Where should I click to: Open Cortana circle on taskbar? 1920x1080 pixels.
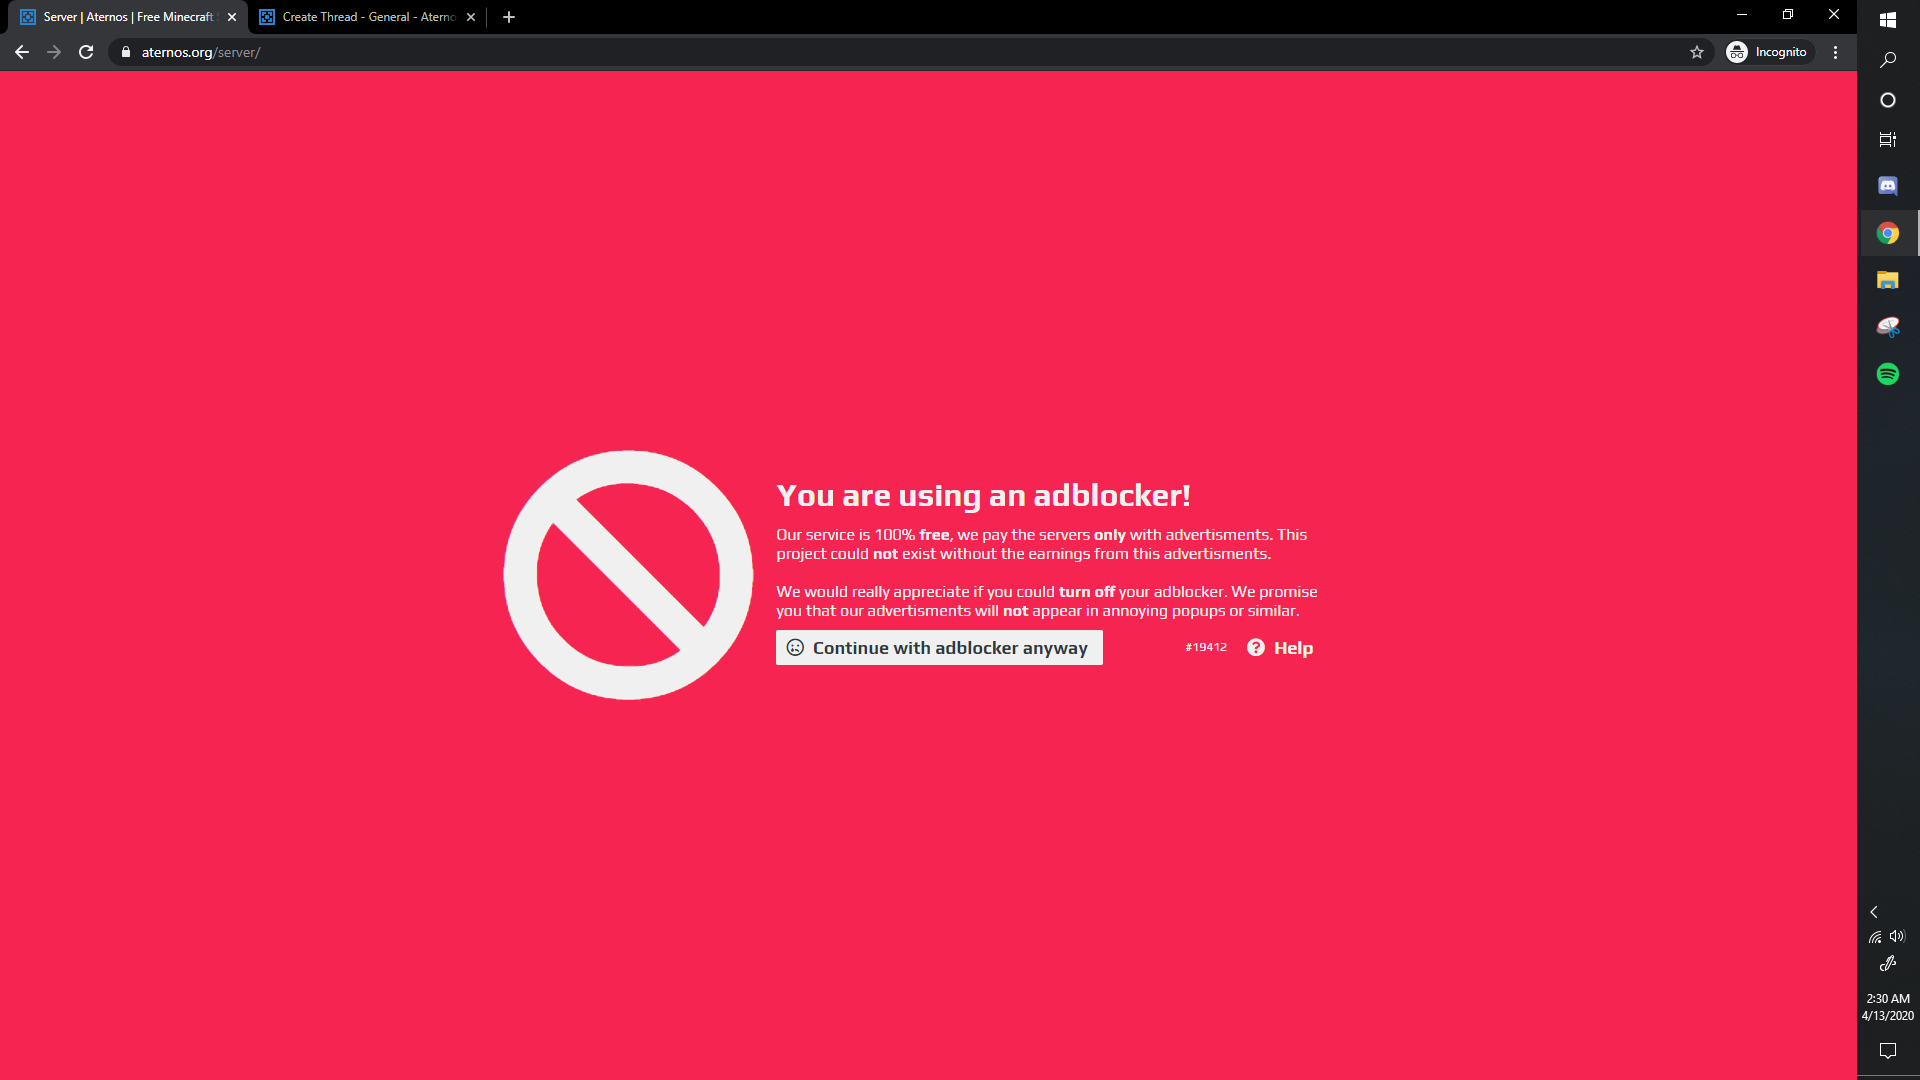pyautogui.click(x=1888, y=100)
